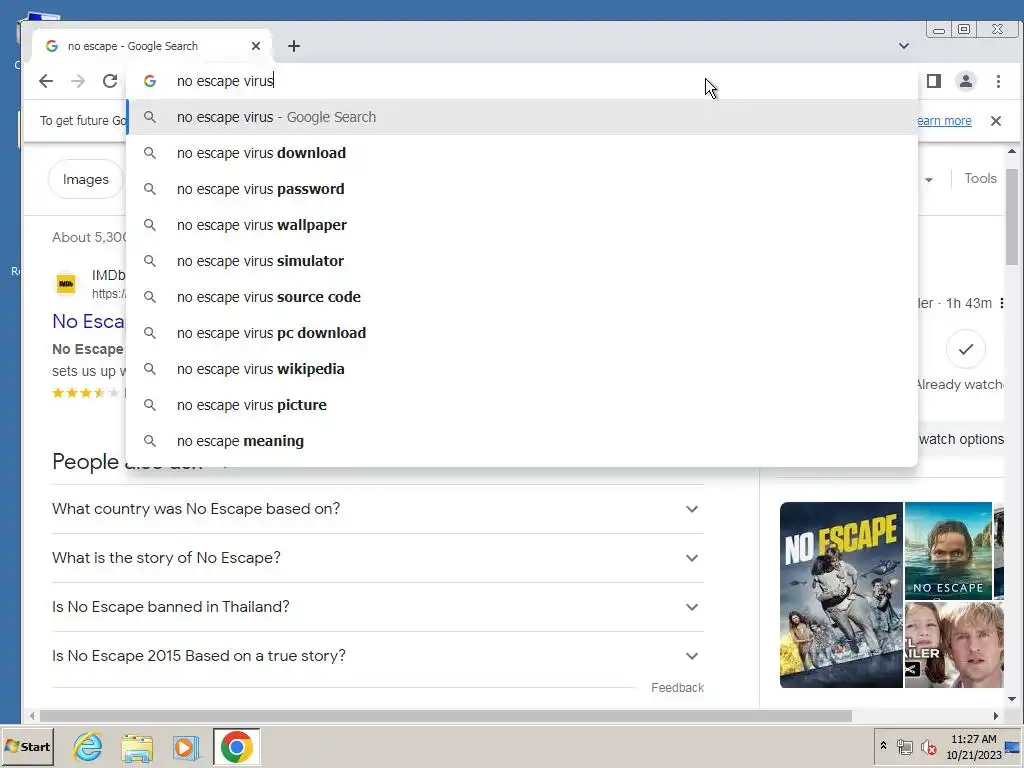The height and width of the screenshot is (768, 1024).
Task: Open Windows Explorer folder from taskbar
Action: 137,747
